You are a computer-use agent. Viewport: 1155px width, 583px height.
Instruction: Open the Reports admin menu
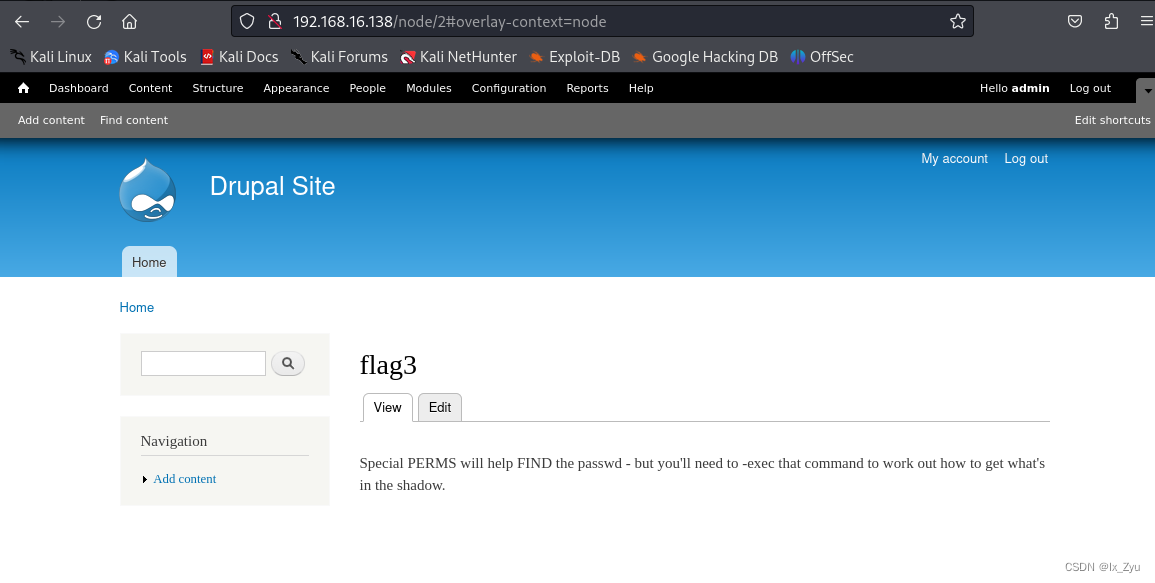(587, 88)
